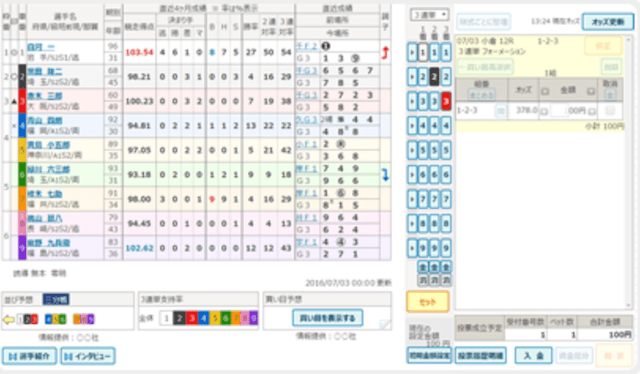640x374 pixels.
Task: Select the 三分戦 tab in 並び予想
Action: (x=56, y=299)
